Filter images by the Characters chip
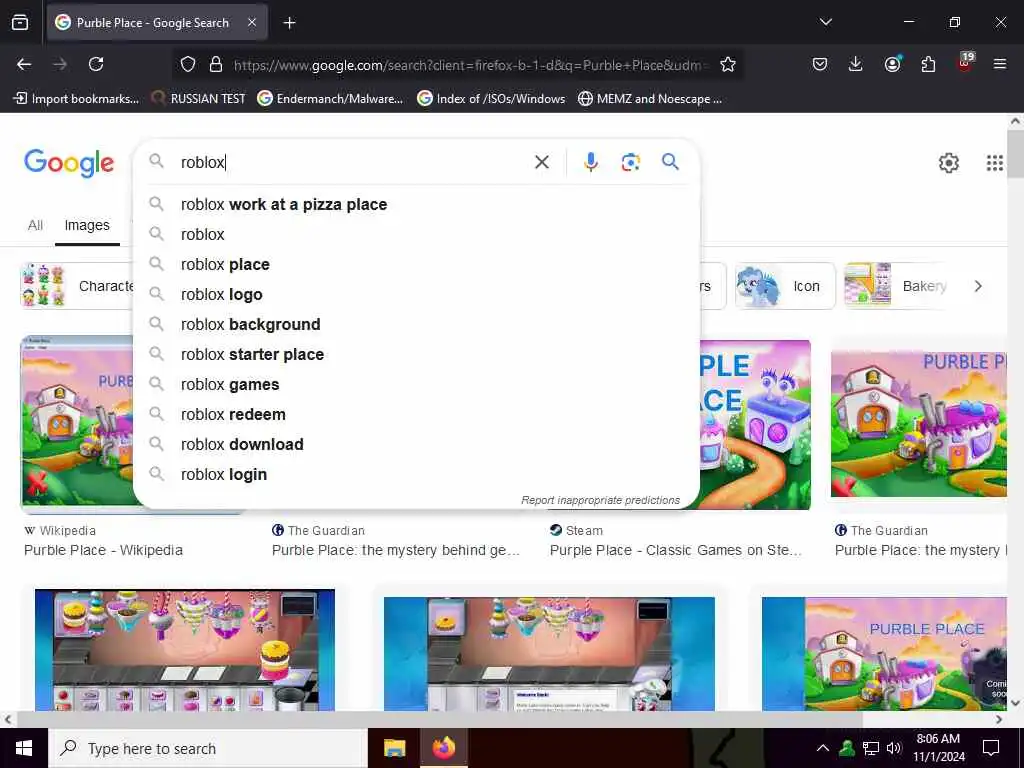The image size is (1024, 768). click(x=77, y=286)
